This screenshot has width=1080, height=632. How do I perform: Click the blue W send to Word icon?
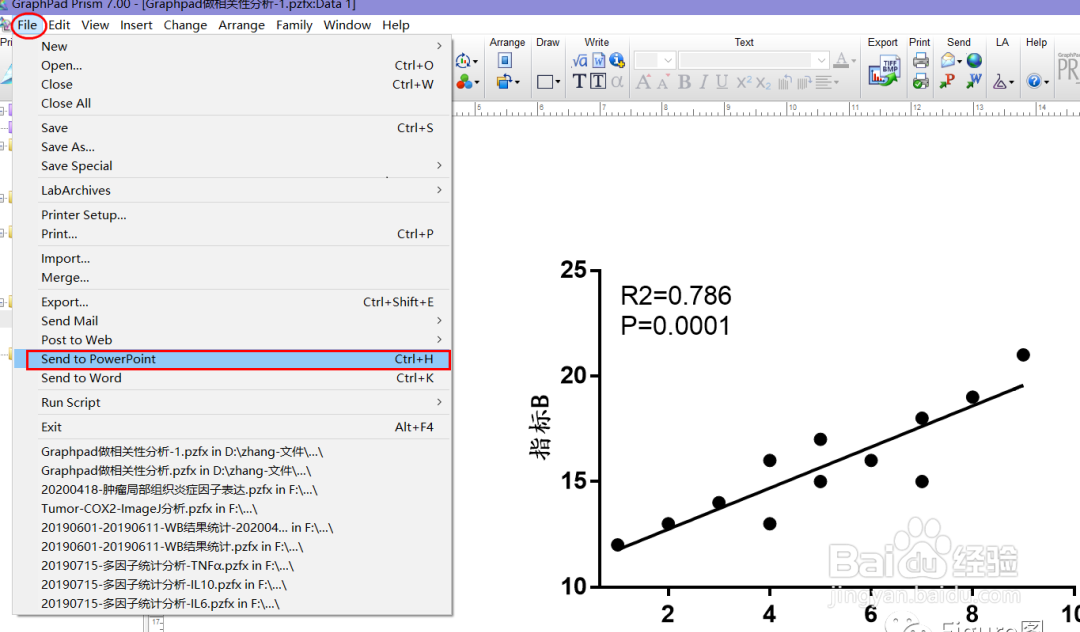pos(974,82)
